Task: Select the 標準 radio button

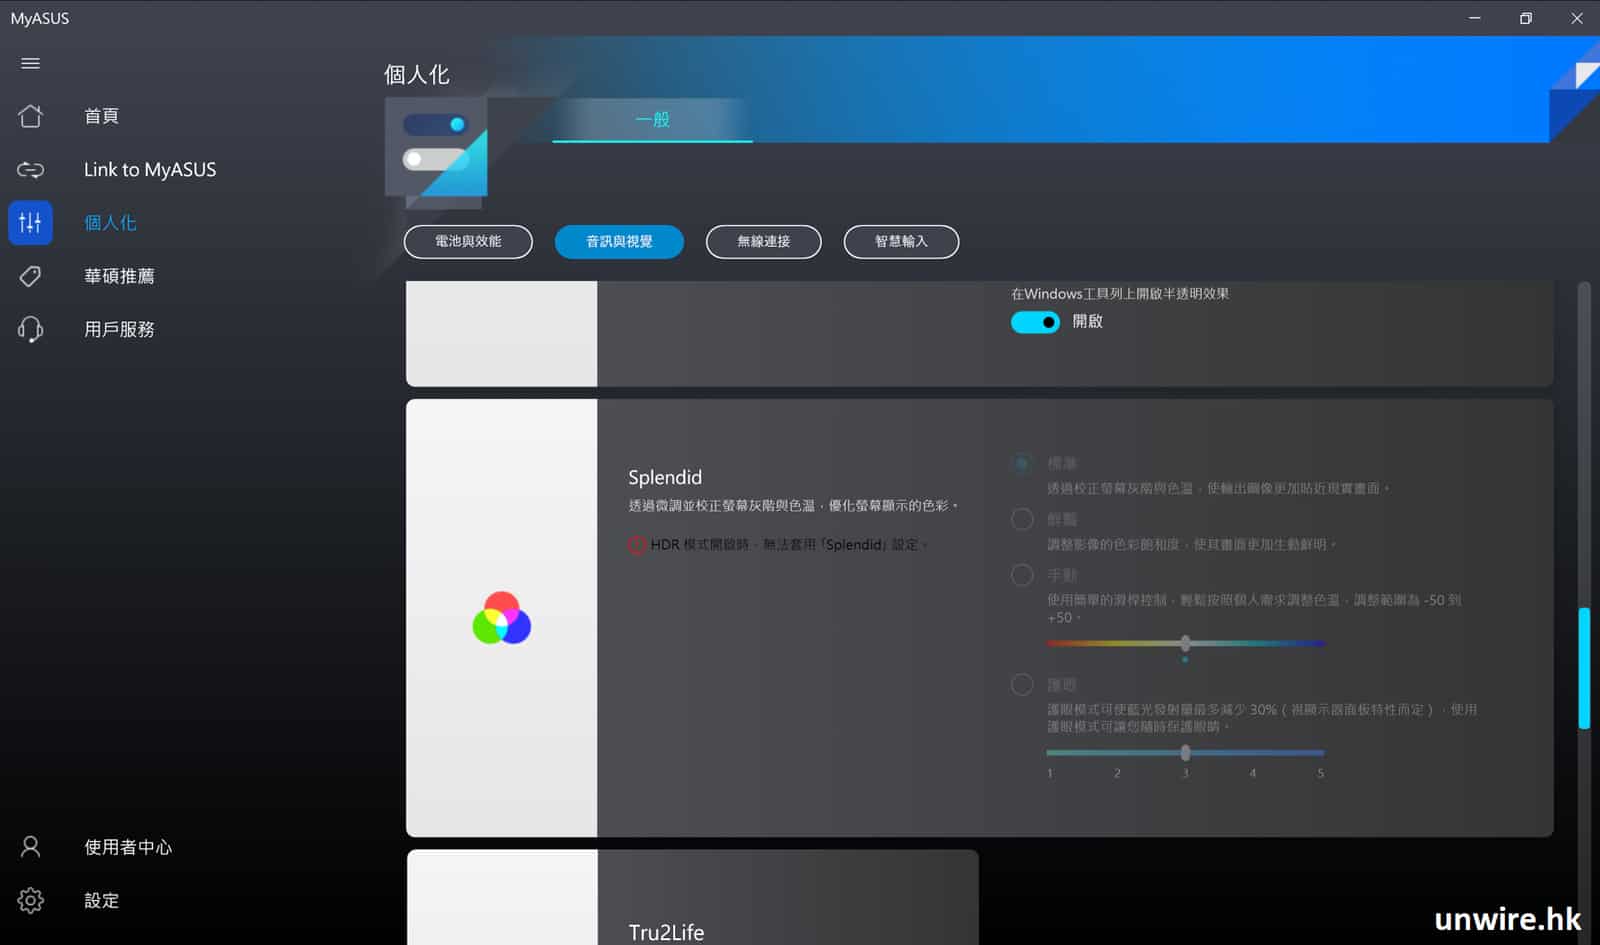Action: pyautogui.click(x=1022, y=463)
